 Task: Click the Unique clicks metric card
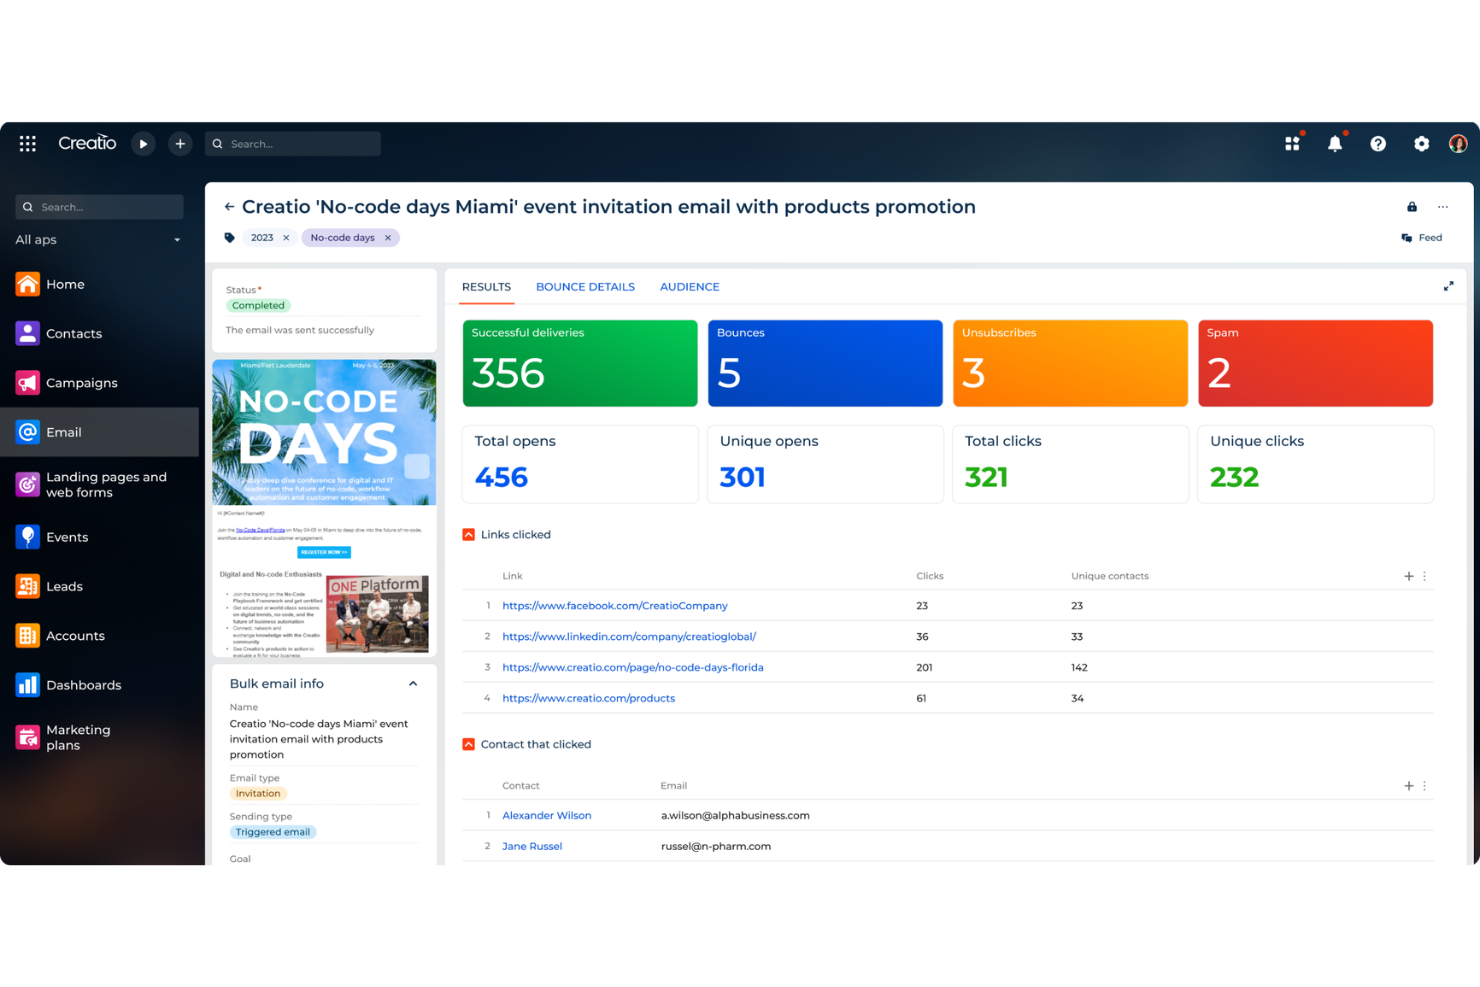[x=1315, y=464]
